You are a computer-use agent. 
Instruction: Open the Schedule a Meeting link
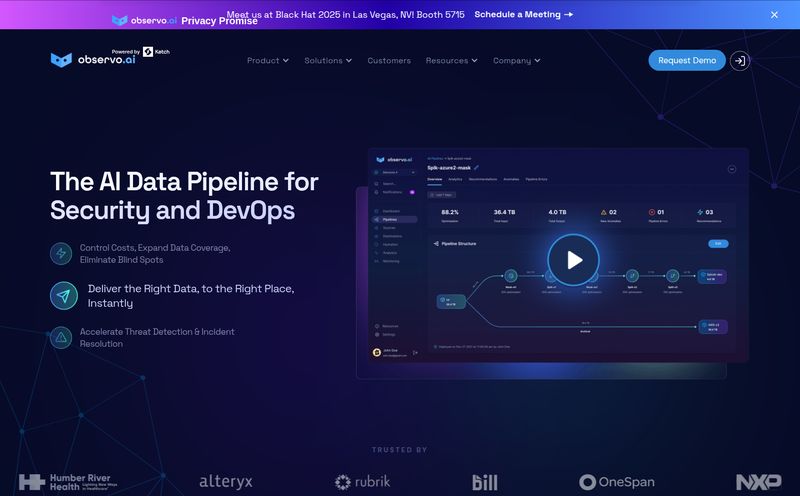point(523,15)
